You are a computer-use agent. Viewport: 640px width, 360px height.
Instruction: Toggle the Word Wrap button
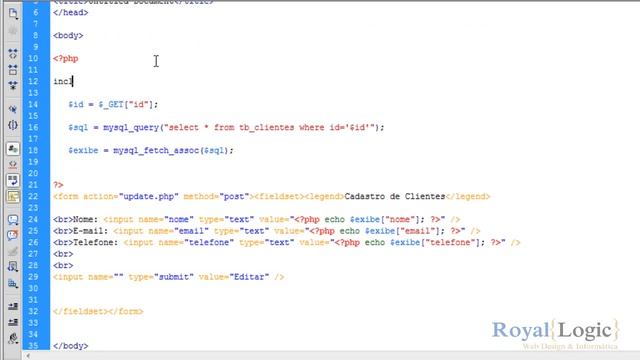(13, 180)
